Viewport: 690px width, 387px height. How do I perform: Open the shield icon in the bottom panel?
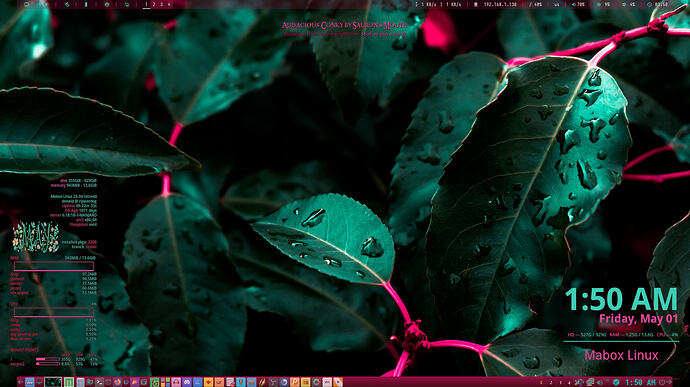click(x=240, y=382)
